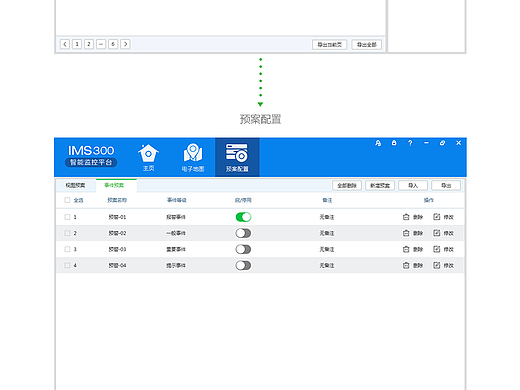Click the ellipsis page button in pagination
Screen dimensions: 520x390
(x=101, y=44)
